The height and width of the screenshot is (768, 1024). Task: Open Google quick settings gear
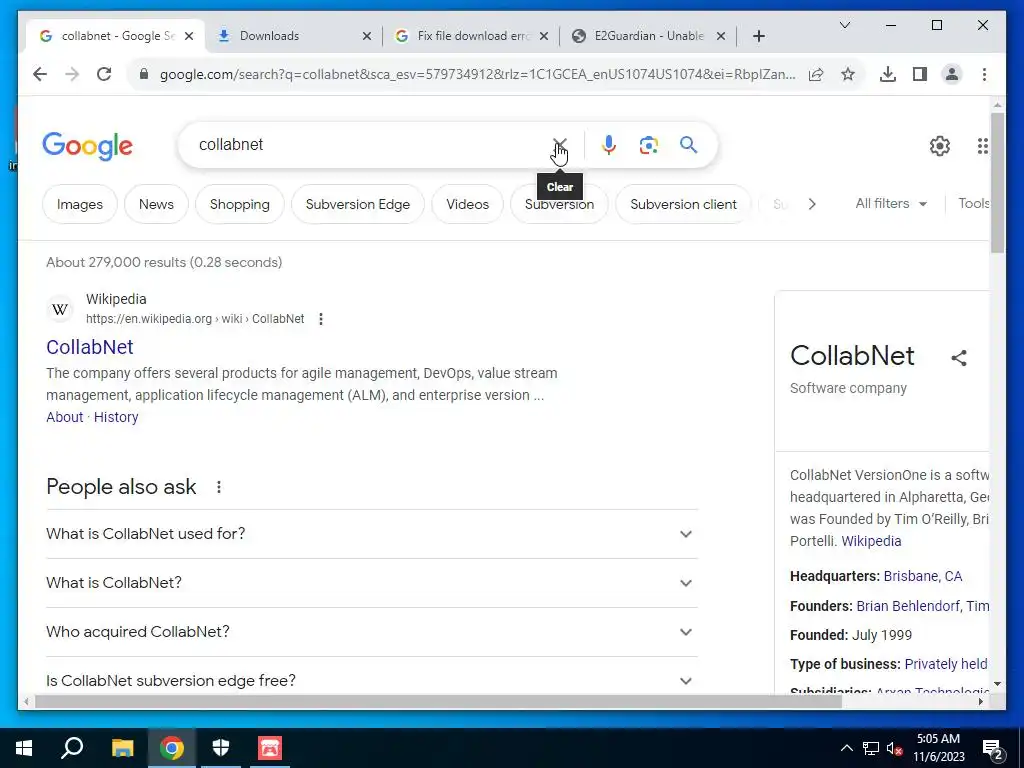(939, 146)
